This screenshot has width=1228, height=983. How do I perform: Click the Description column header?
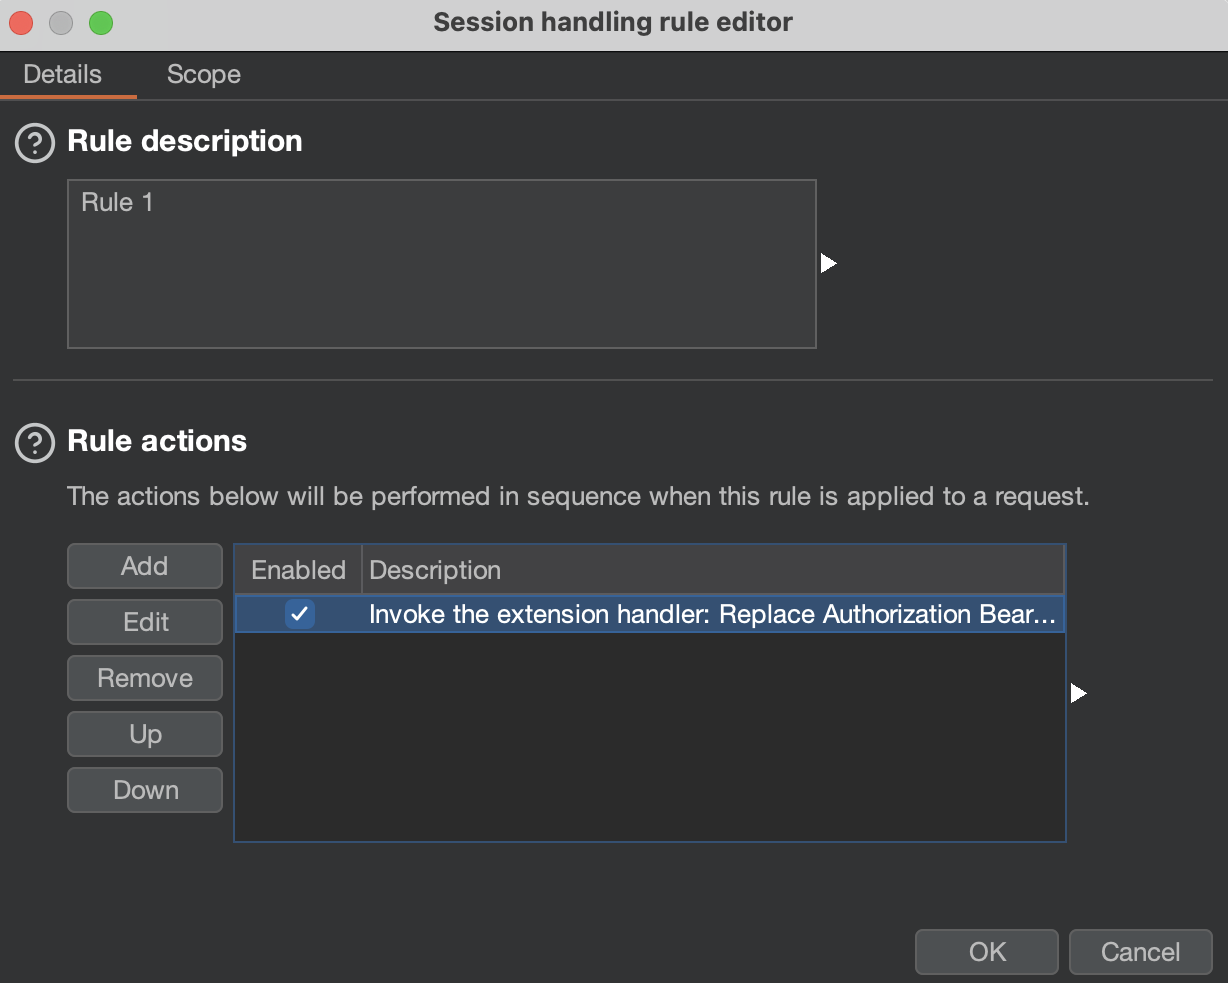click(434, 569)
